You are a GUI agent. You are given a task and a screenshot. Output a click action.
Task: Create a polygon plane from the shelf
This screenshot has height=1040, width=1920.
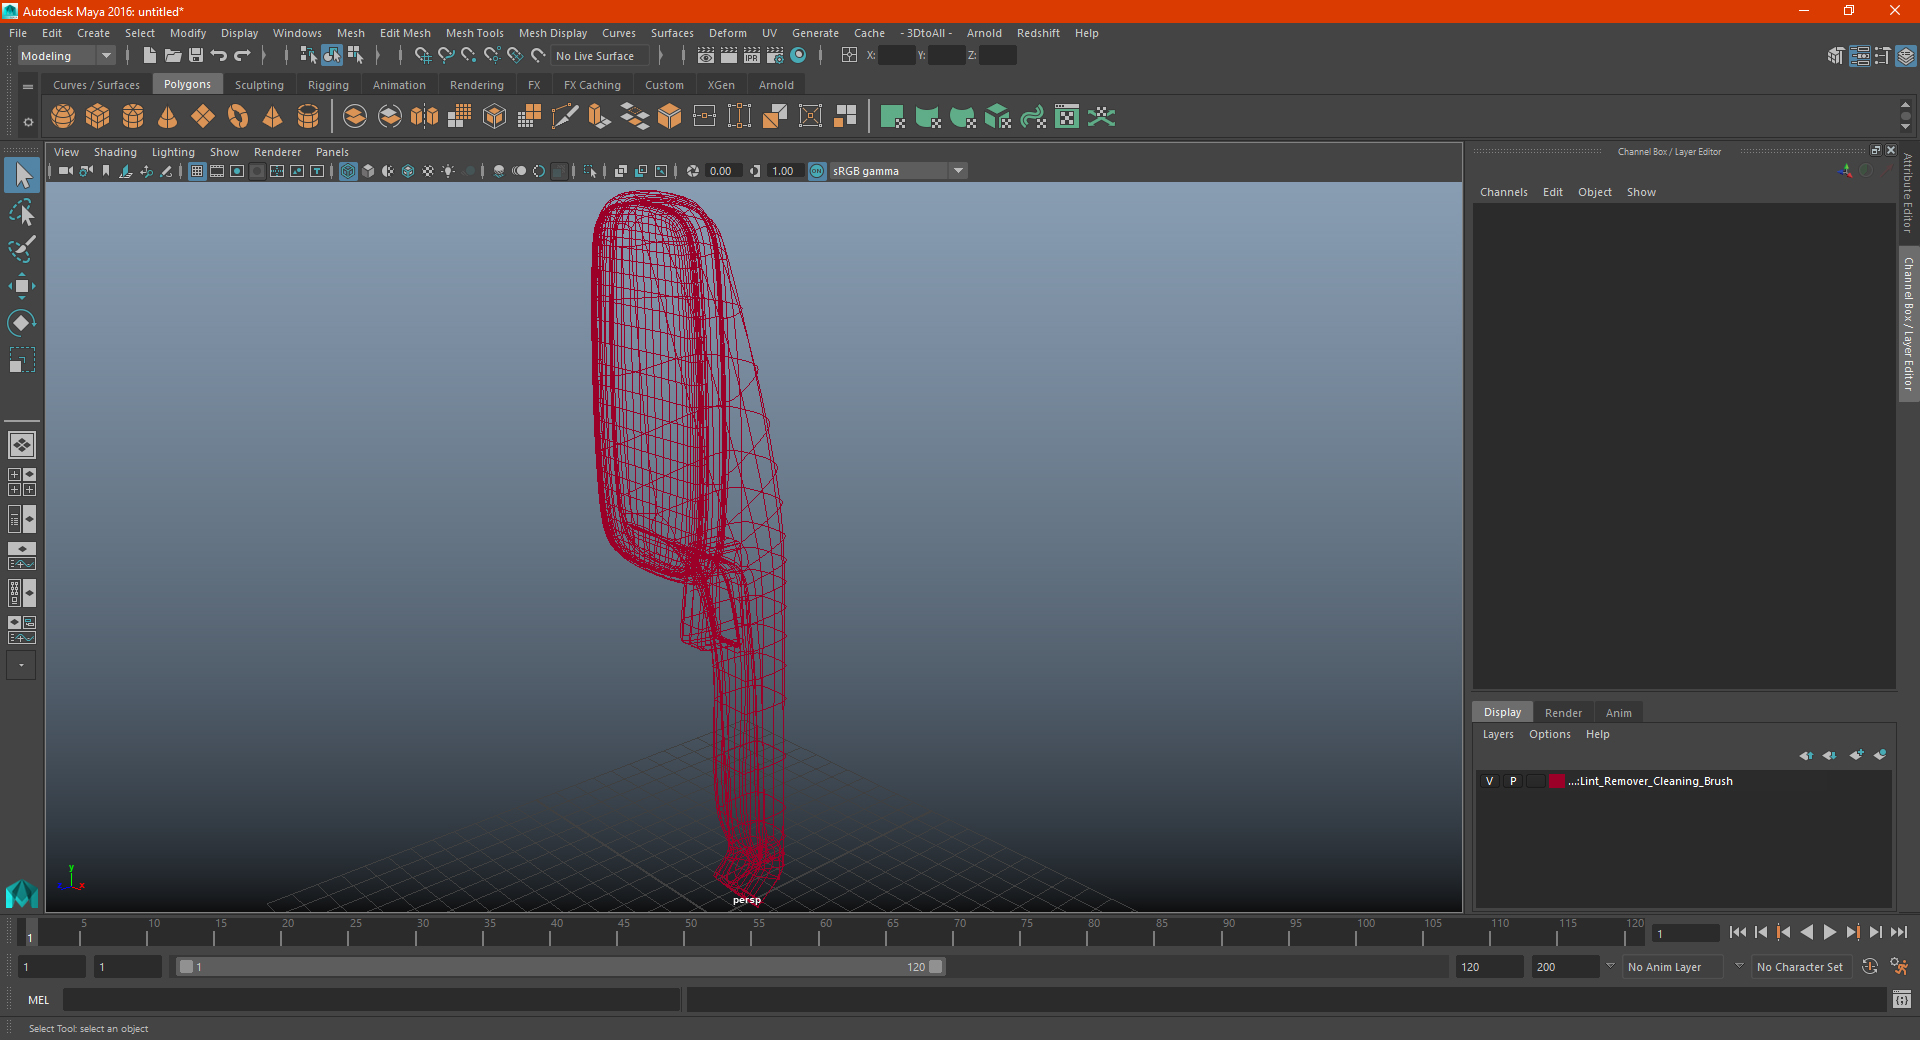tap(203, 117)
